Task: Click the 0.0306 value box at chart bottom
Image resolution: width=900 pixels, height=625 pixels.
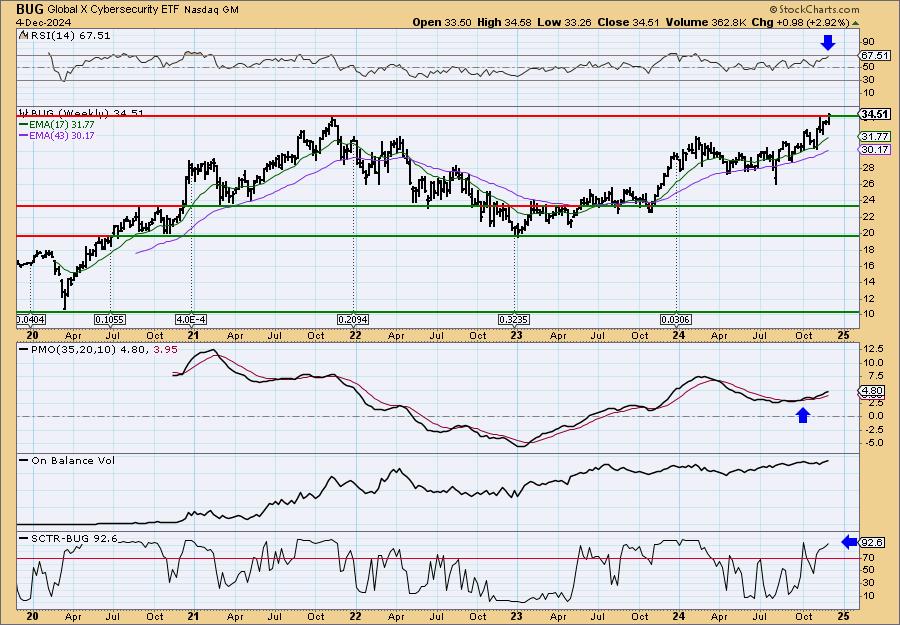Action: [676, 320]
